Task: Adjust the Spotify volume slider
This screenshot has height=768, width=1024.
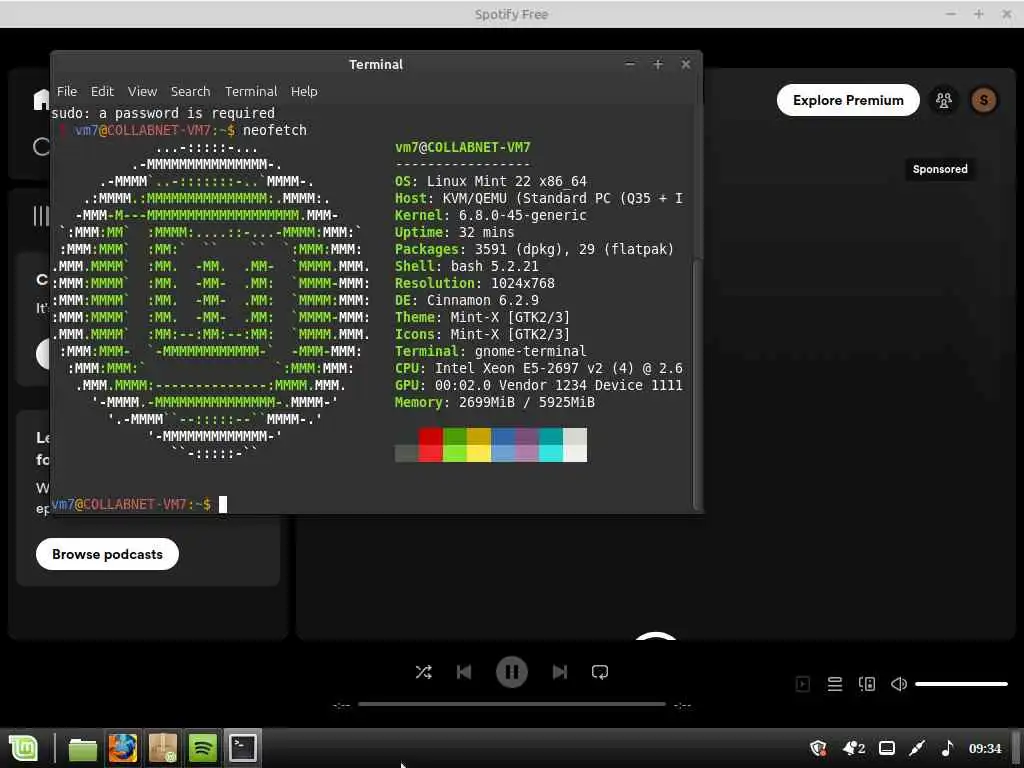Action: point(961,684)
